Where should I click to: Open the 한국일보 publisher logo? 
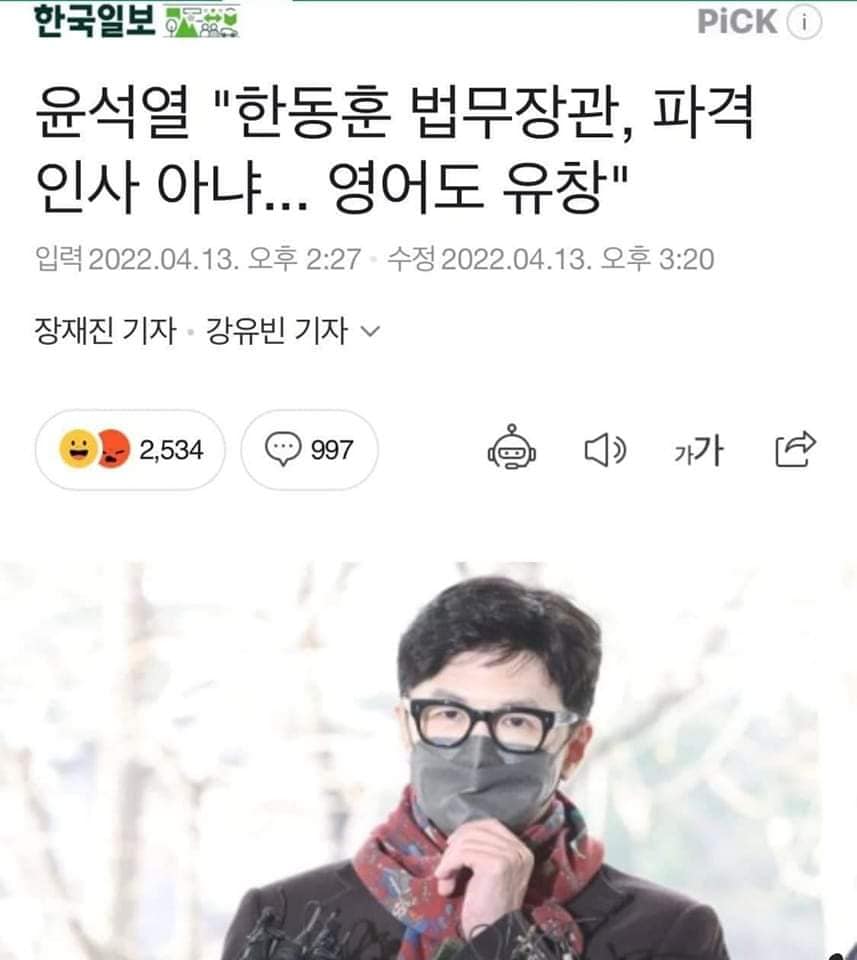click(95, 21)
